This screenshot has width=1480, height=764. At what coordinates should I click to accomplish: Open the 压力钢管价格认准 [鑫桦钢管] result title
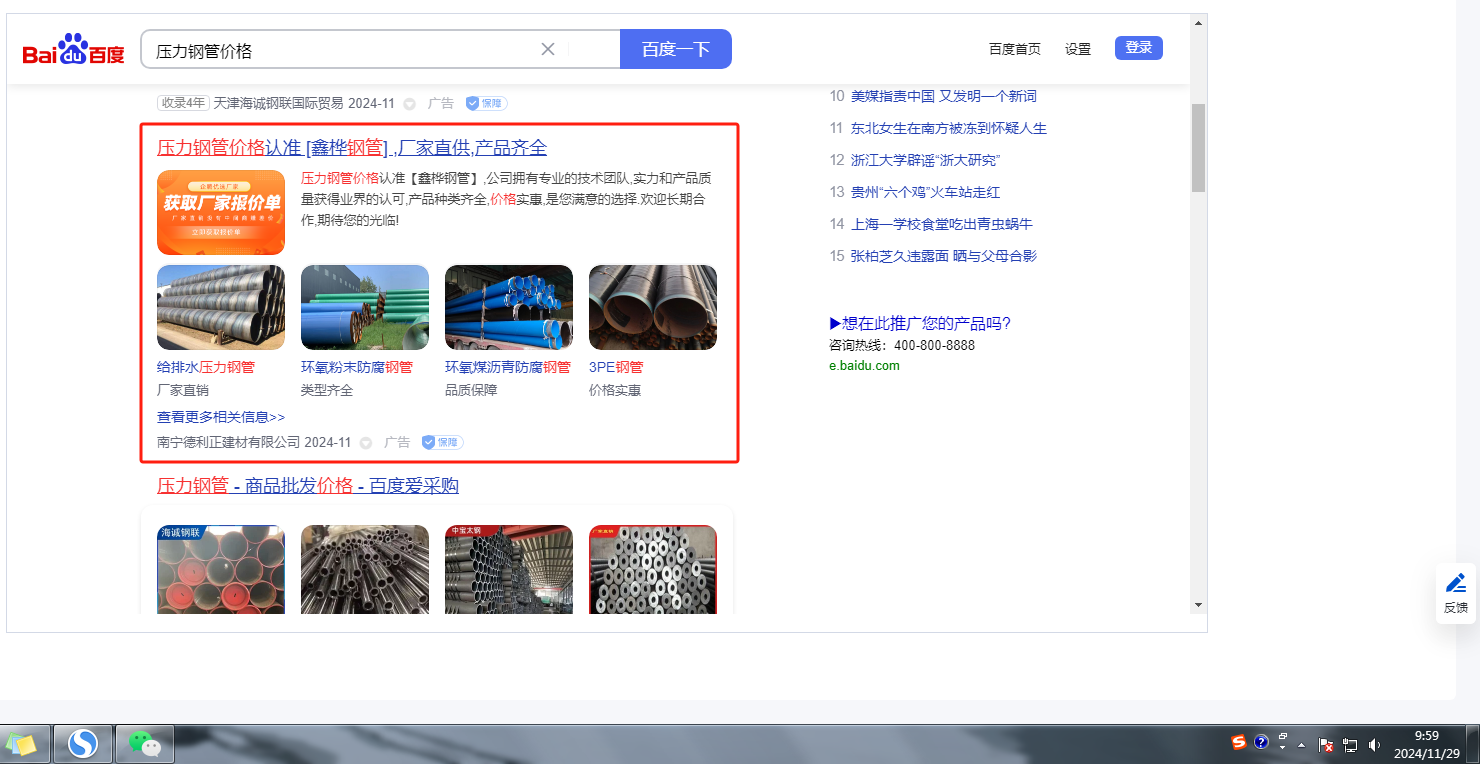[352, 148]
